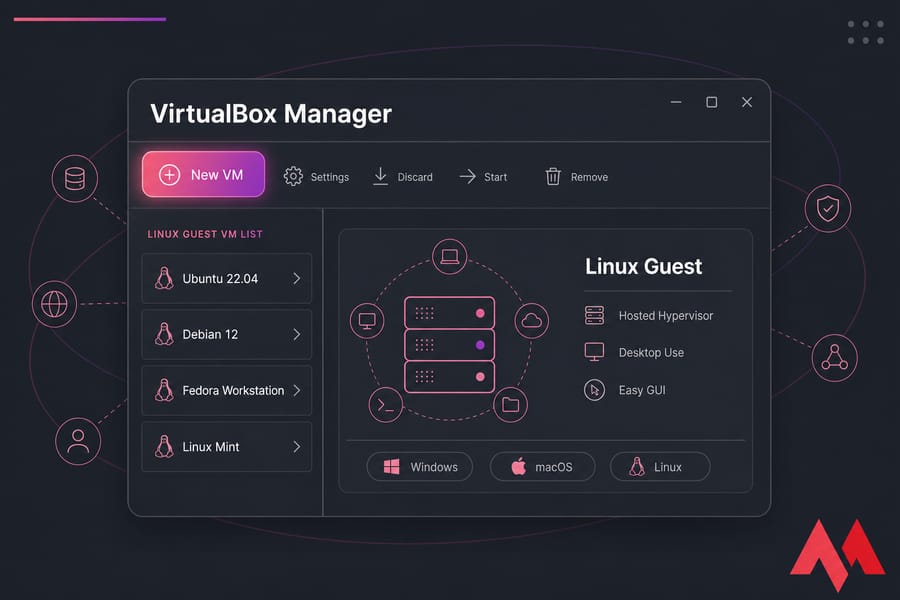Screen dimensions: 900x600
Task: Click the Hosted Hypervisor text
Action: pyautogui.click(x=666, y=316)
